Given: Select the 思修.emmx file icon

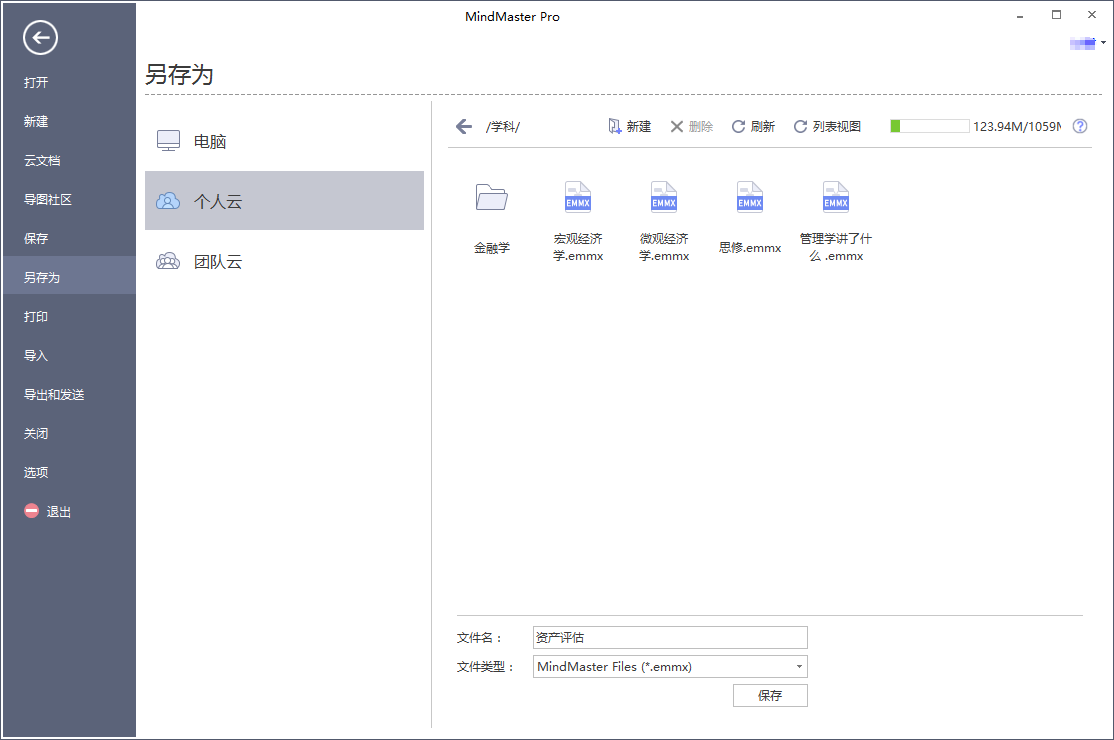Looking at the screenshot, I should pyautogui.click(x=750, y=197).
